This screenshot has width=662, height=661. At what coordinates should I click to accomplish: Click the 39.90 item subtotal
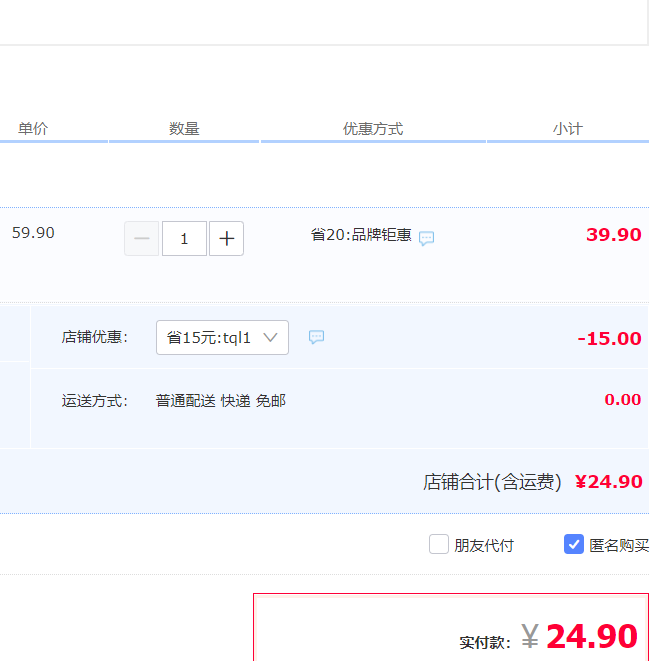613,235
